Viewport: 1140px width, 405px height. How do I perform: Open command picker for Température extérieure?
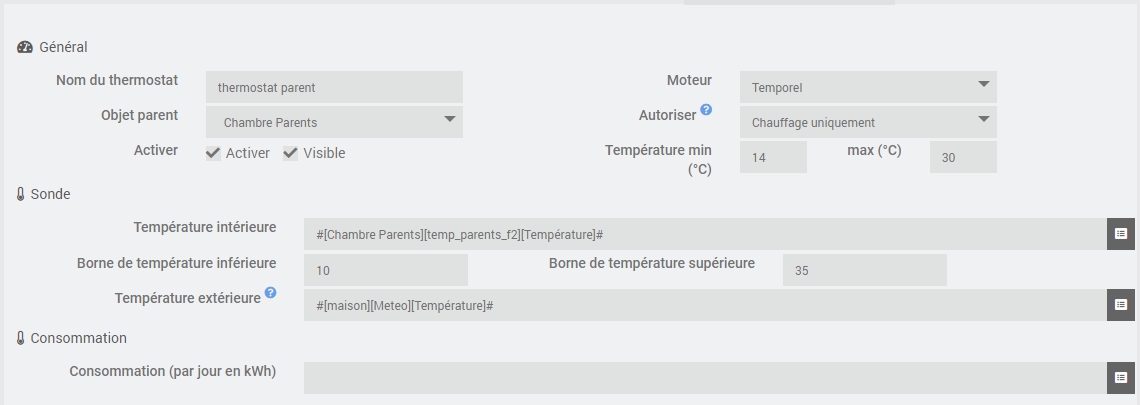click(x=1120, y=305)
